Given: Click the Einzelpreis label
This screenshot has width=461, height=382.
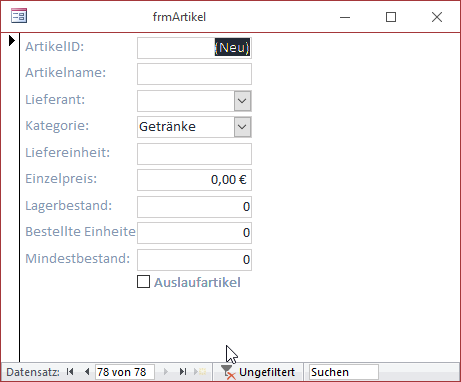Looking at the screenshot, I should [61, 178].
